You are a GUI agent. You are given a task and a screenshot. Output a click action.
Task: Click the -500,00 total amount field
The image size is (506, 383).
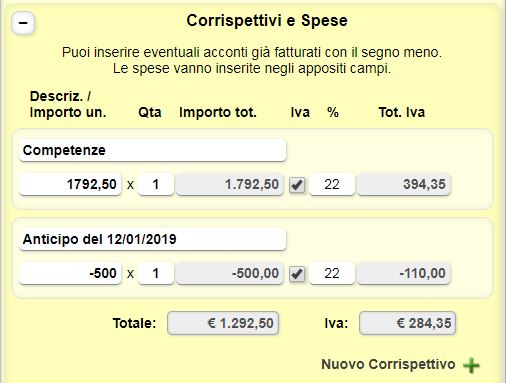tap(230, 273)
